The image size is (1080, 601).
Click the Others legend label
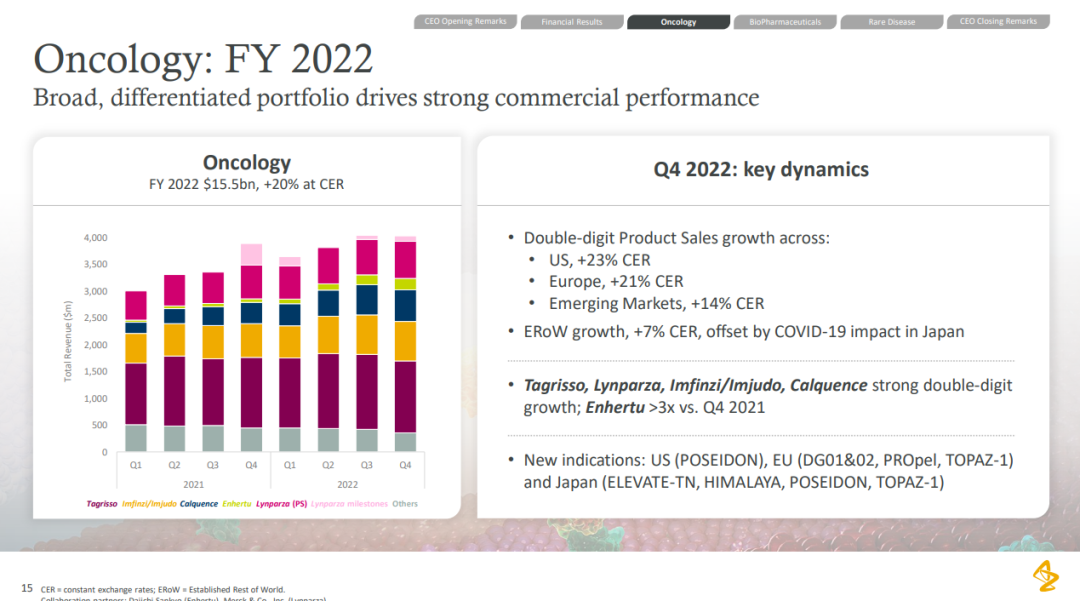coord(405,504)
